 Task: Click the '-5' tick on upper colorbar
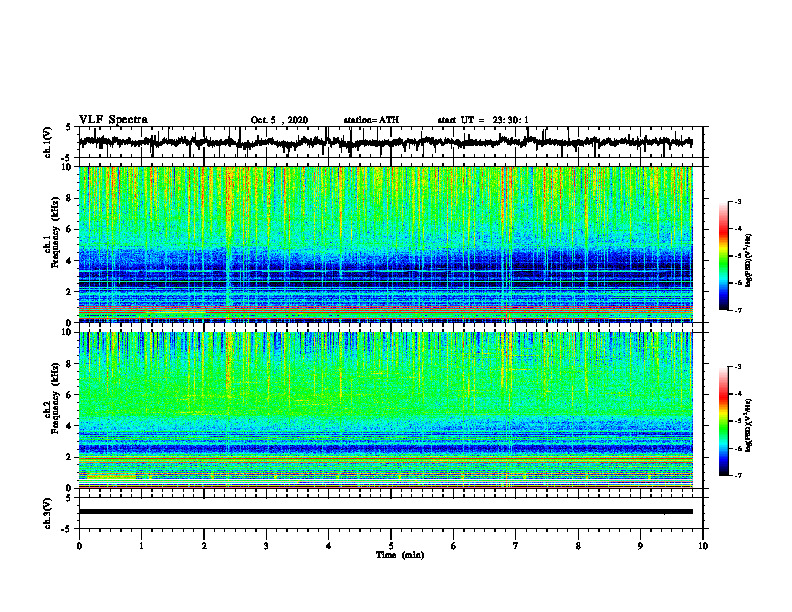[x=737, y=256]
